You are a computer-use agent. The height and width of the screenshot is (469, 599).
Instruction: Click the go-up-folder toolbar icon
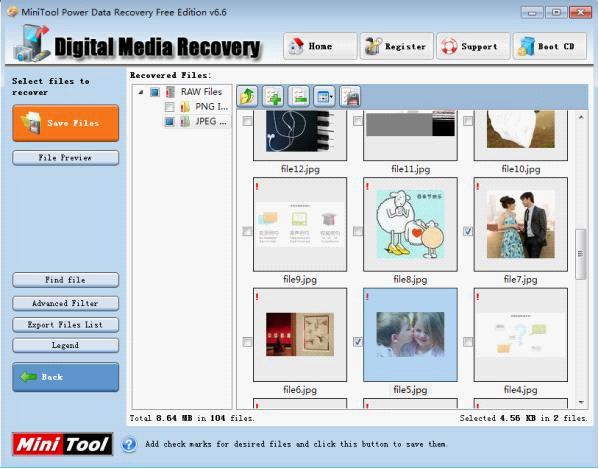(x=247, y=96)
